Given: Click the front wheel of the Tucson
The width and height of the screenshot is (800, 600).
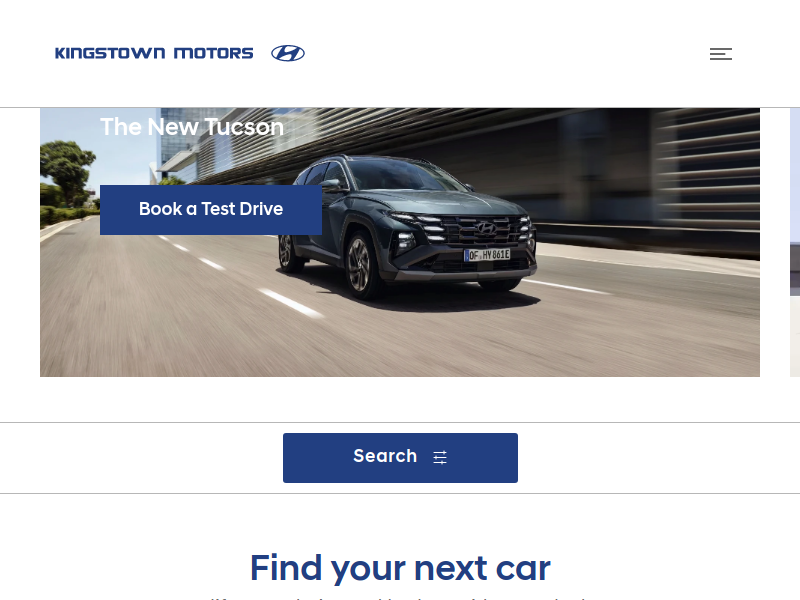Looking at the screenshot, I should pyautogui.click(x=361, y=265).
